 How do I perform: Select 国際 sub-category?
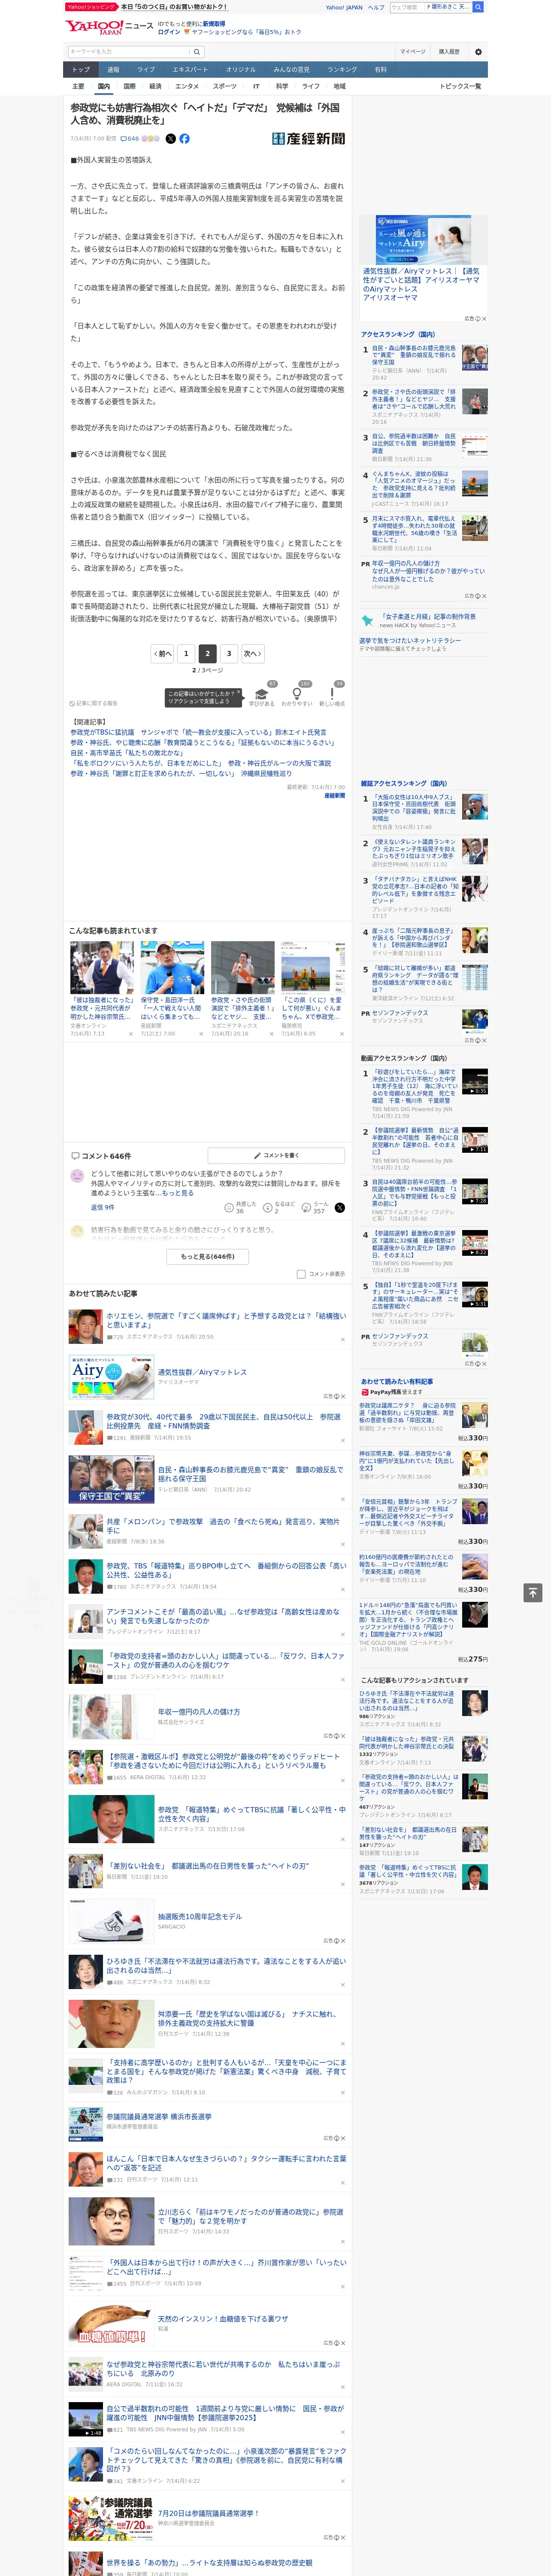click(x=129, y=86)
